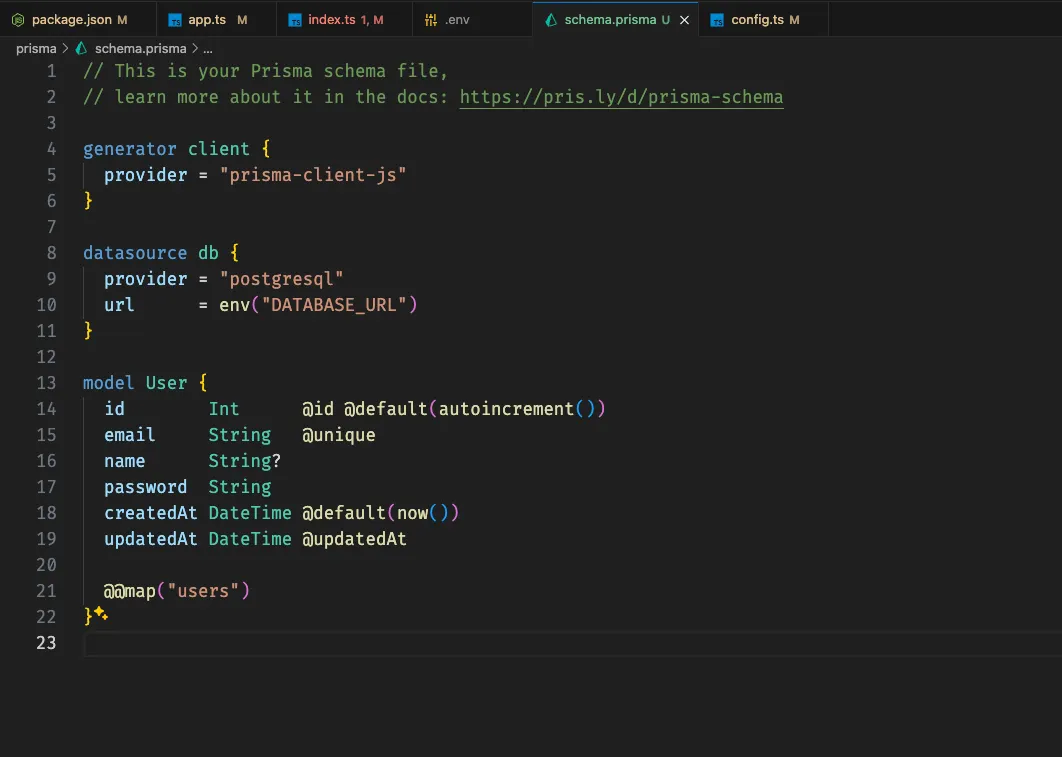Viewport: 1062px width, 757px height.
Task: Click the 'password' field name
Action: (x=145, y=488)
